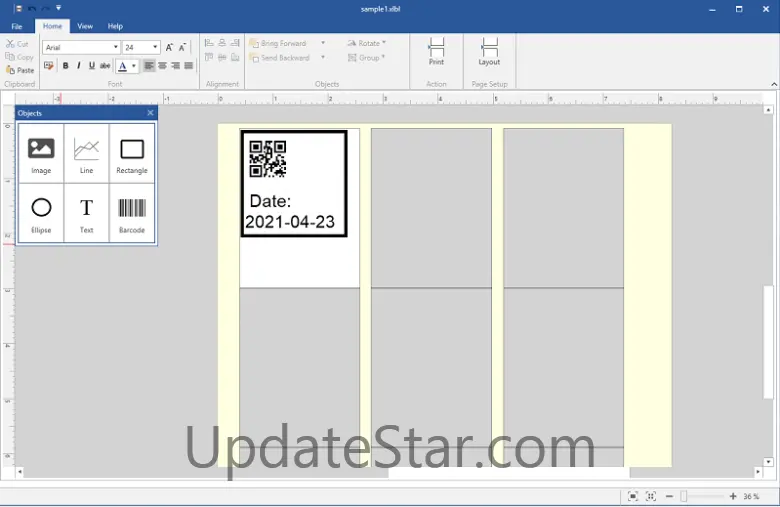Collapse the ribbon with the chevron
Image resolution: width=780 pixels, height=507 pixels.
(774, 84)
